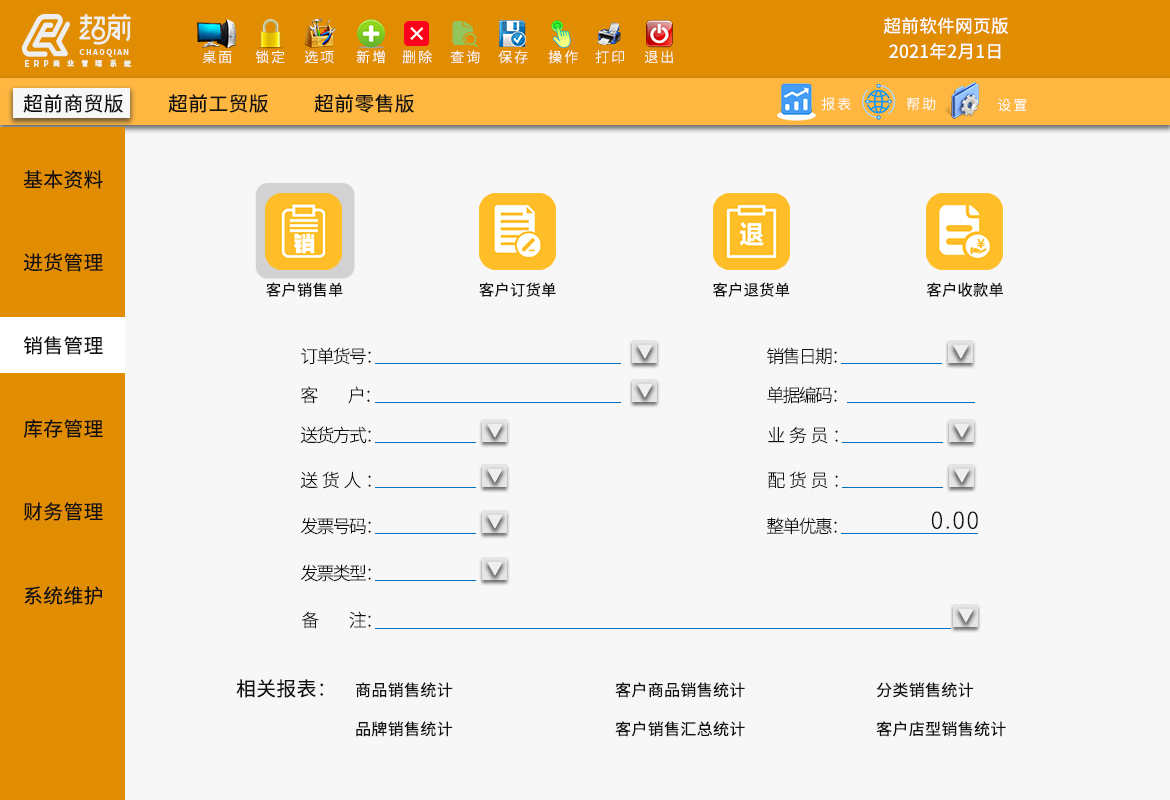Open 选项 options icon in toolbar

tap(319, 34)
